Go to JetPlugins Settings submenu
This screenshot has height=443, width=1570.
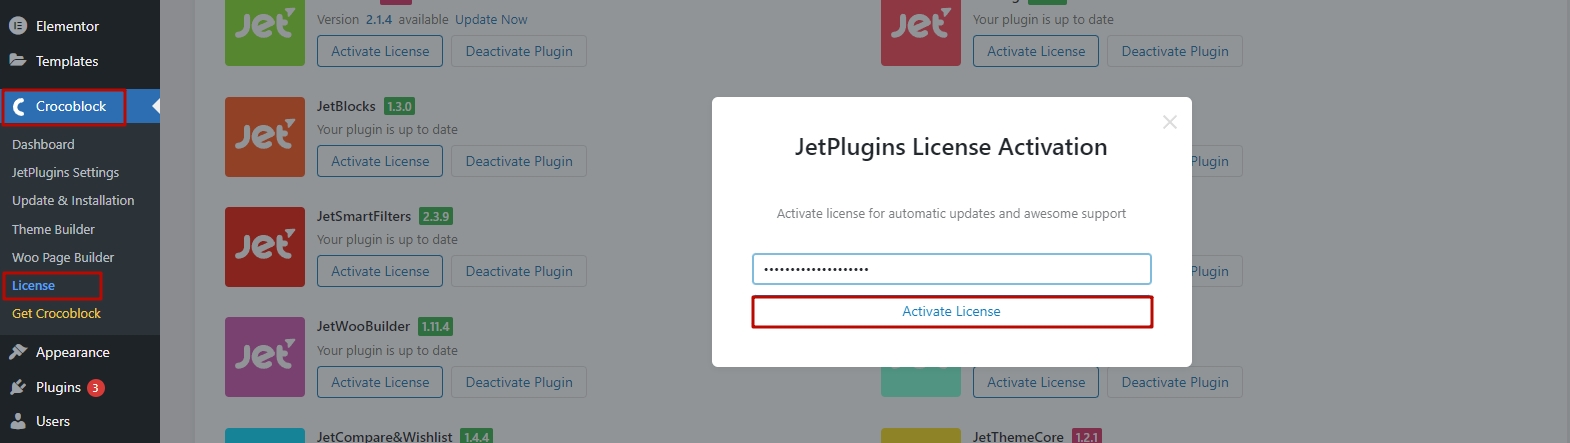(x=65, y=172)
